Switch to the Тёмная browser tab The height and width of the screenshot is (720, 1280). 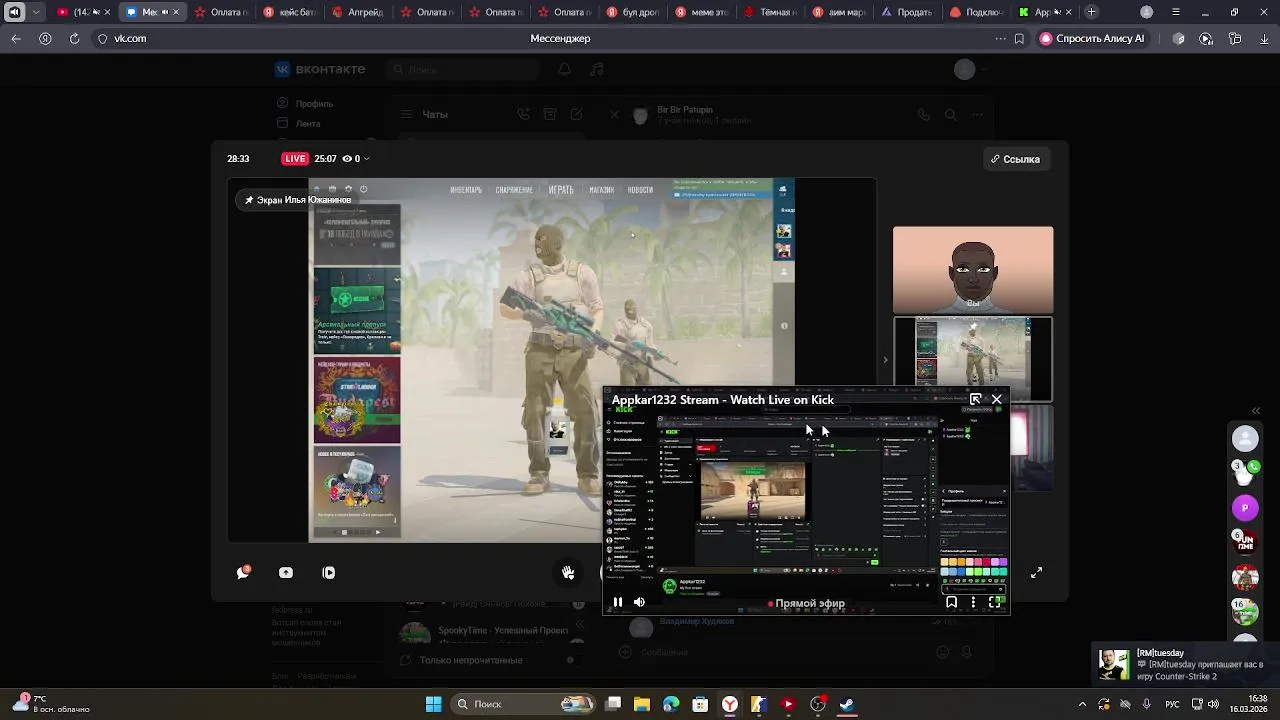770,12
